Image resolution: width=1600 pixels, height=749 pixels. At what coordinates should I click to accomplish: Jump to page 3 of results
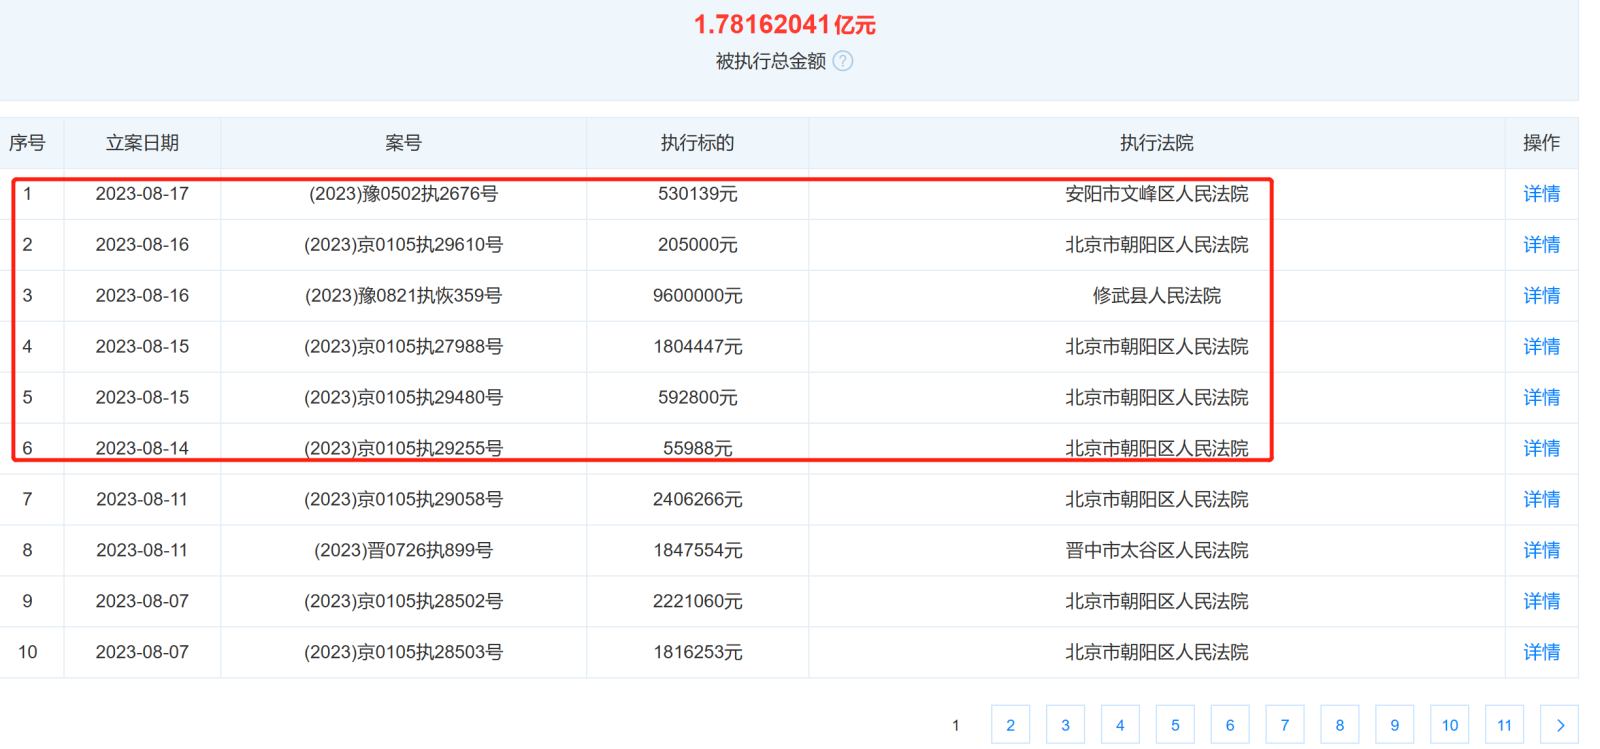tap(1065, 725)
